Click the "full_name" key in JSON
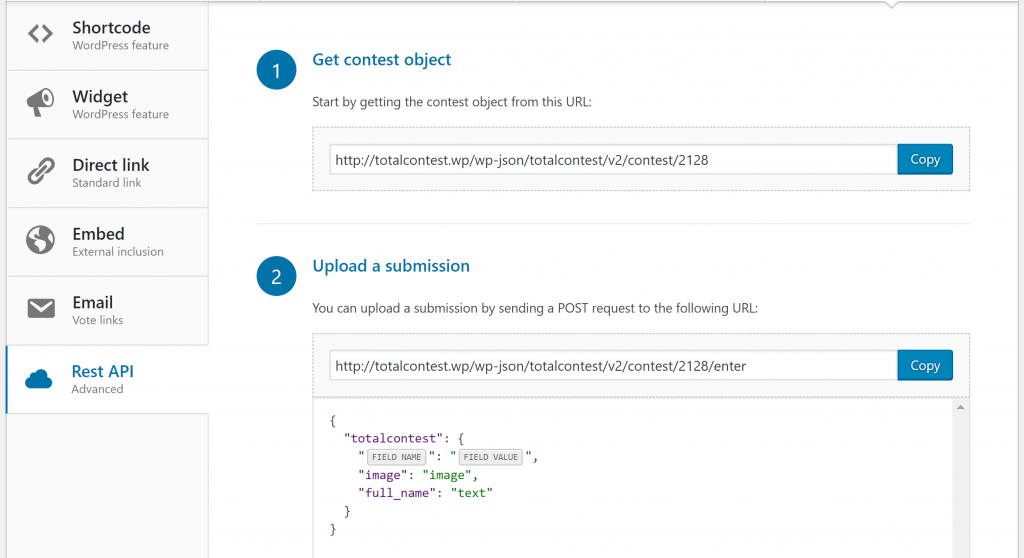1024x558 pixels. point(396,493)
